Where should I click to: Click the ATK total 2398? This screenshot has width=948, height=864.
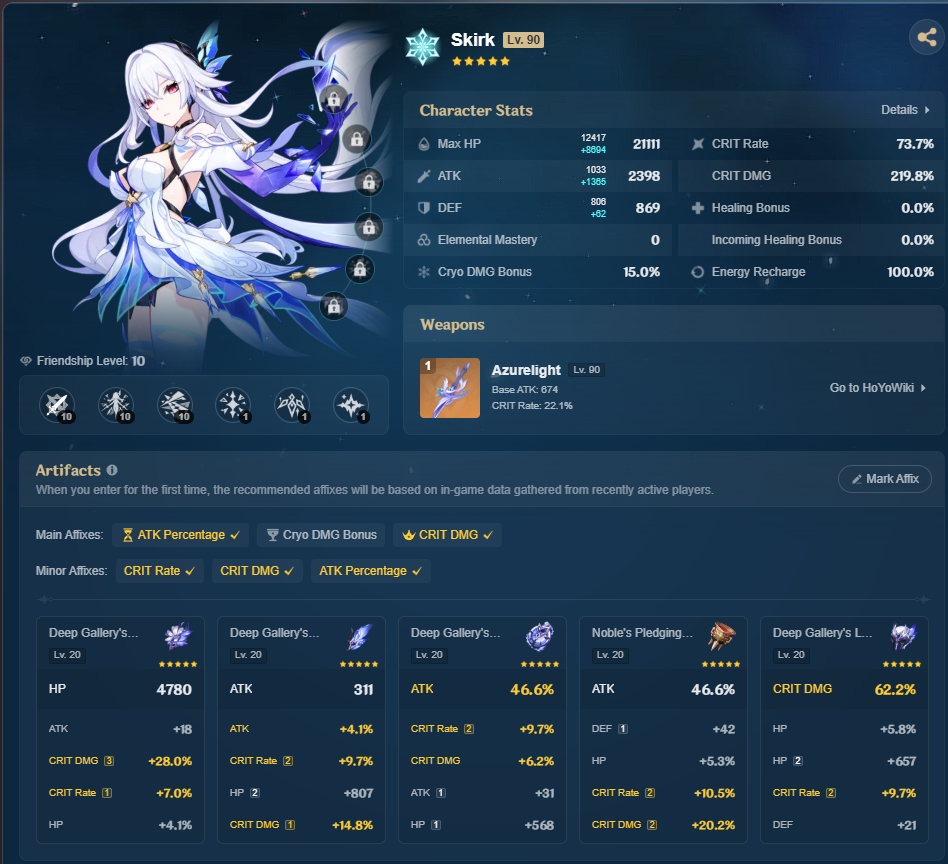644,176
